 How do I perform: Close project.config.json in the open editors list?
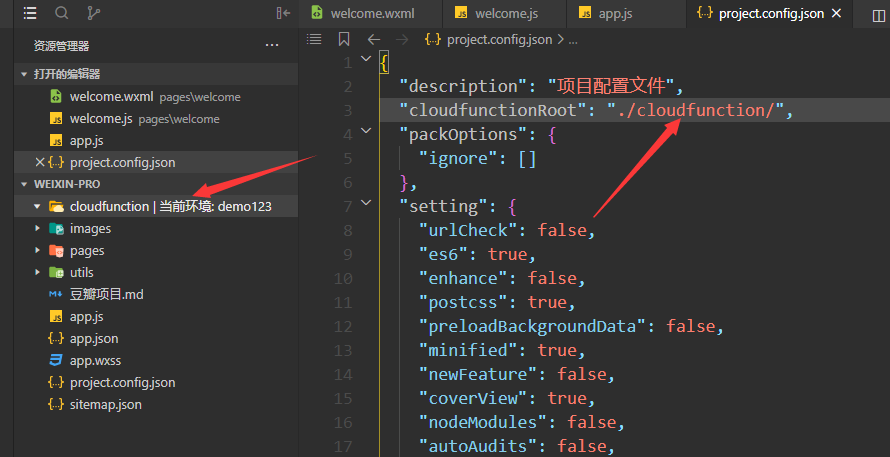[x=40, y=162]
